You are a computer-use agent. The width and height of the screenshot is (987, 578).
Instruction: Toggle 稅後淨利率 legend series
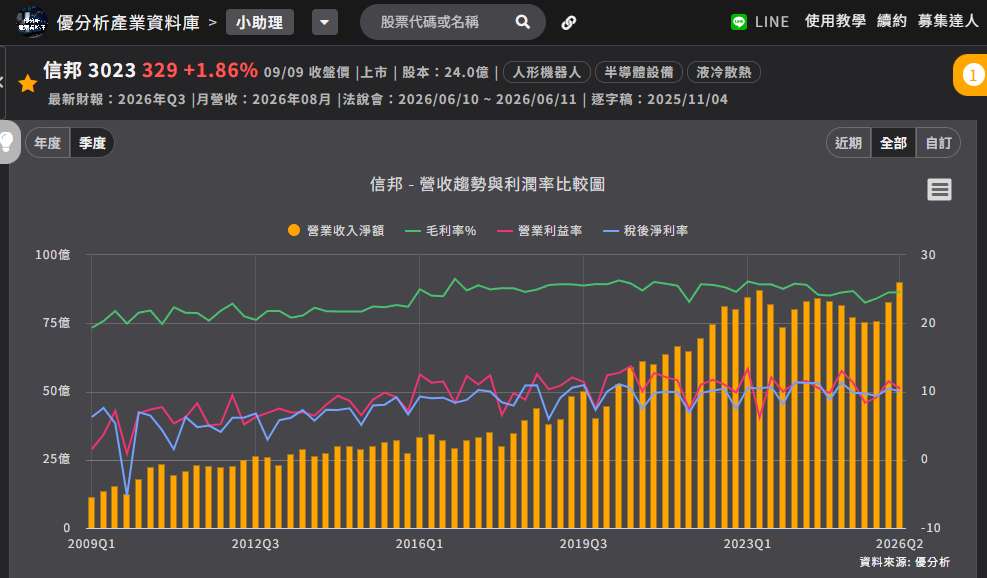pos(645,230)
